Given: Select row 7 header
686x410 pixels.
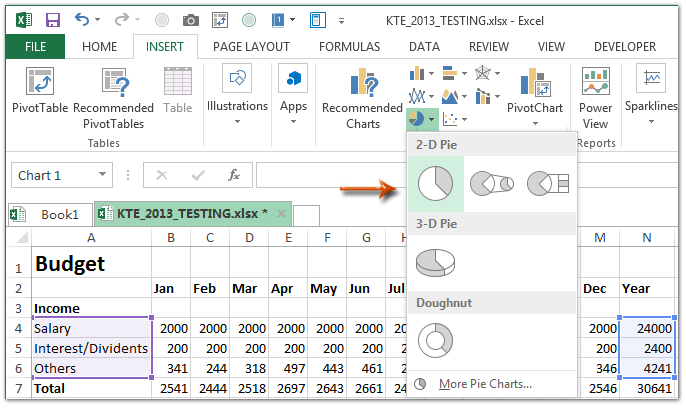Looking at the screenshot, I should click(19, 389).
